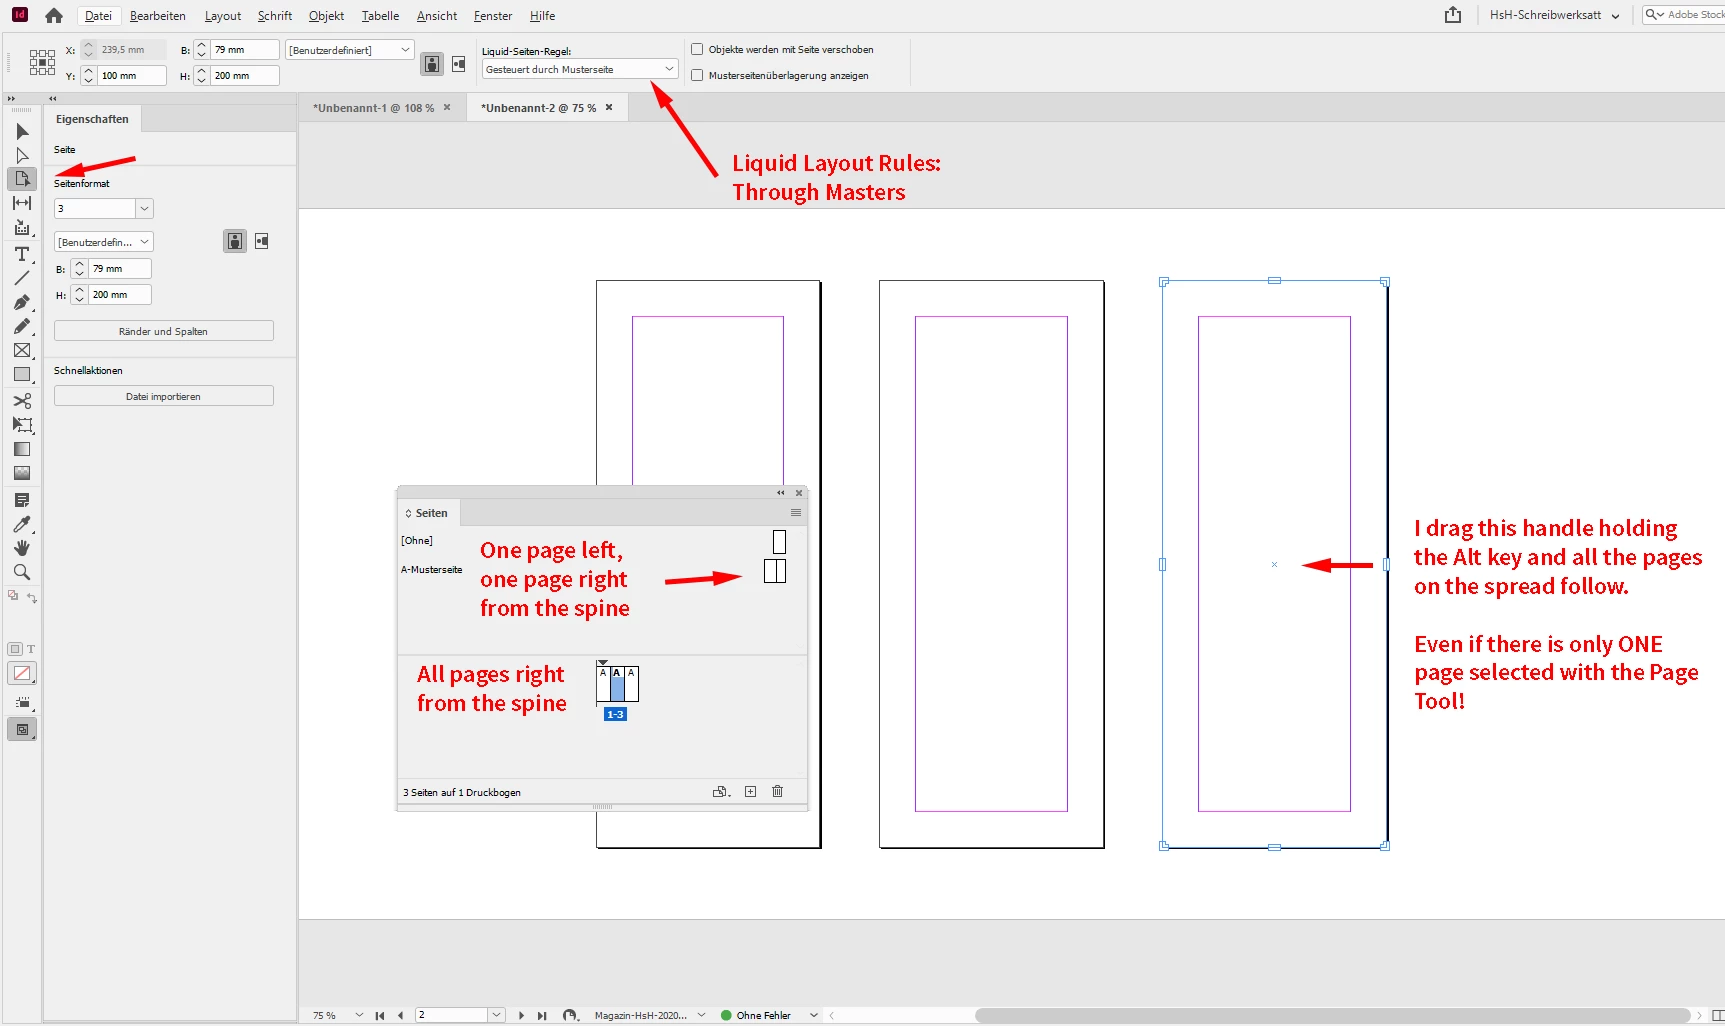The image size is (1725, 1026).
Task: Select the Line tool
Action: (x=22, y=278)
